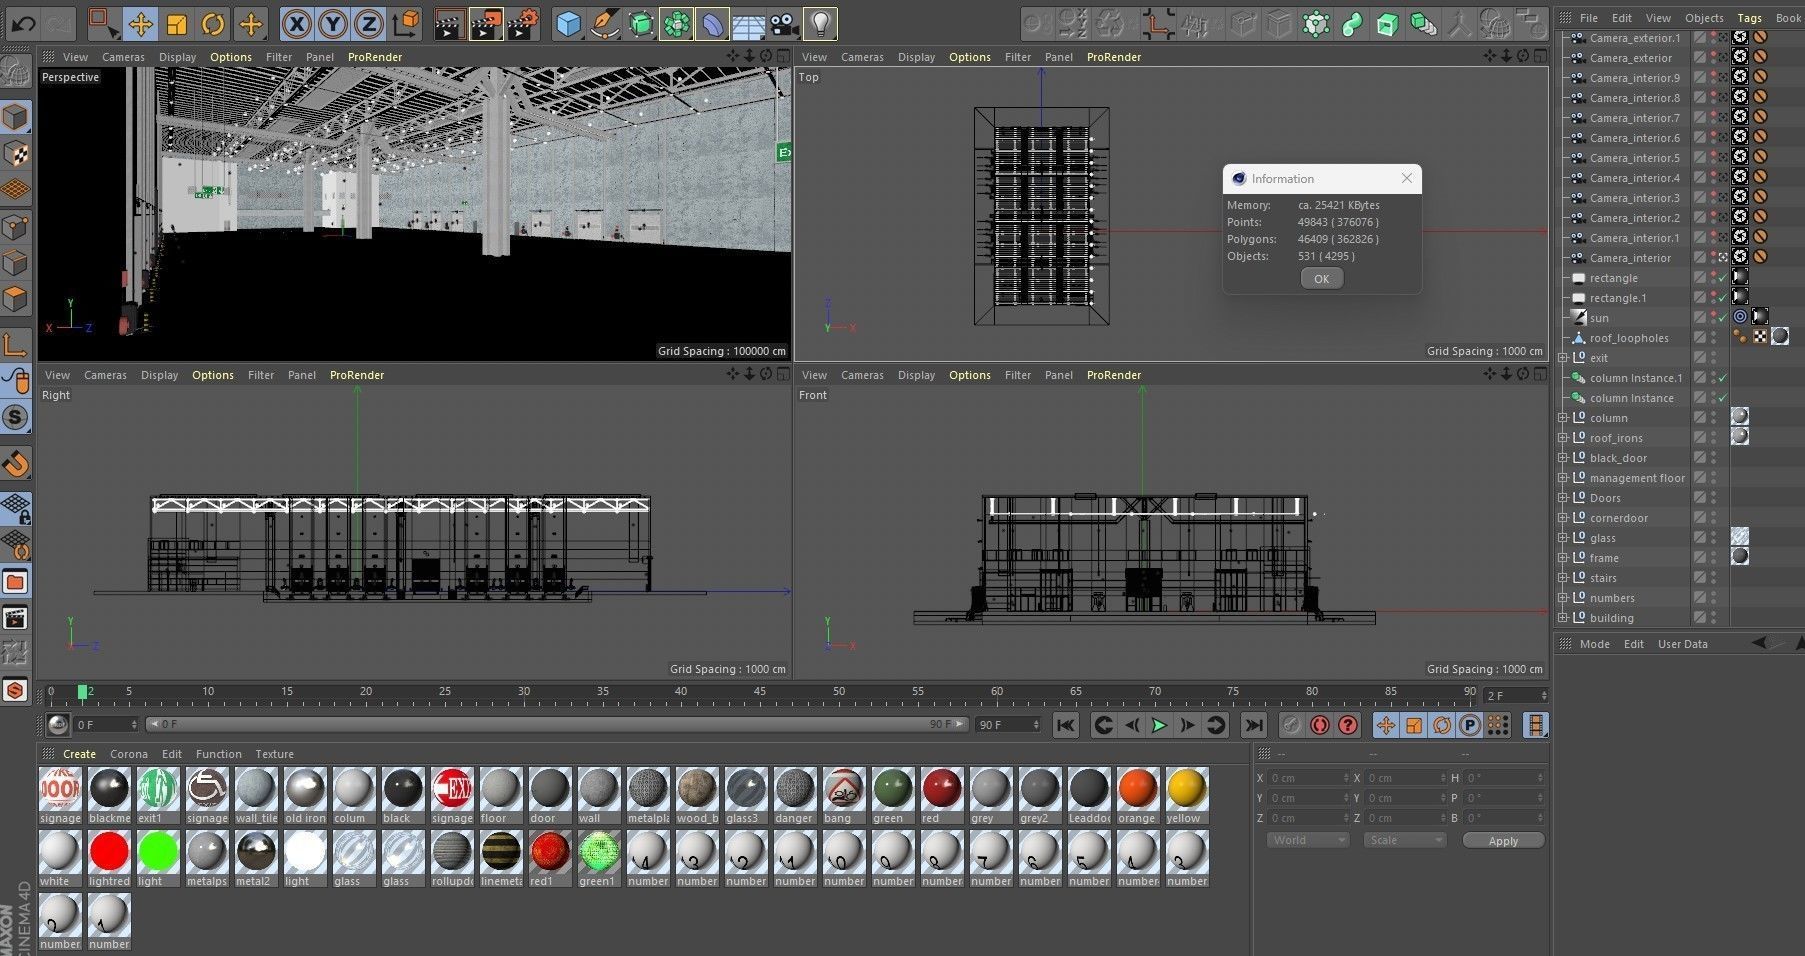
Task: Toggle the green check on column Instance.1
Action: (1723, 378)
